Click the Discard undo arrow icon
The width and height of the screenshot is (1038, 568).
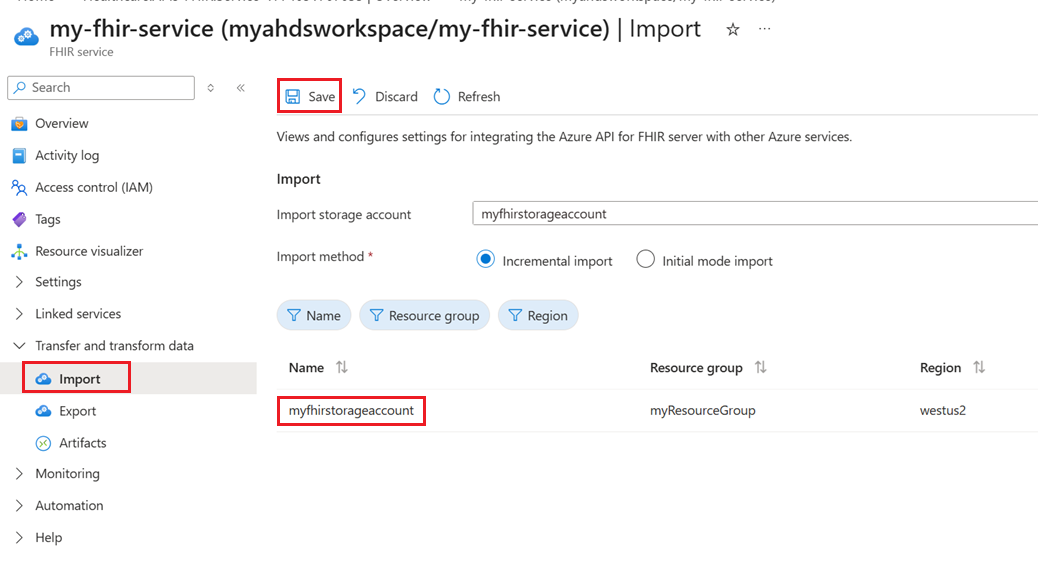(359, 97)
